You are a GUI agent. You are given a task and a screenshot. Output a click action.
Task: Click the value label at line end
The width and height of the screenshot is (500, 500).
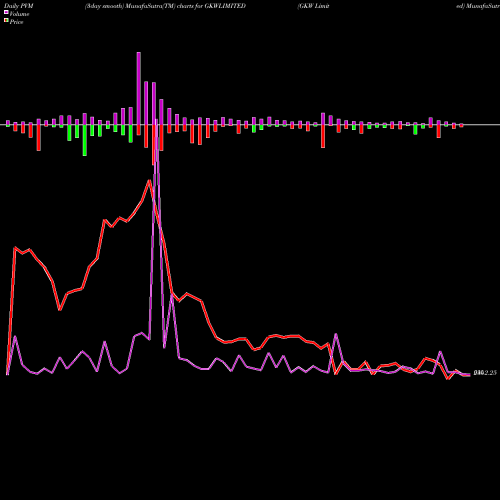point(485,373)
